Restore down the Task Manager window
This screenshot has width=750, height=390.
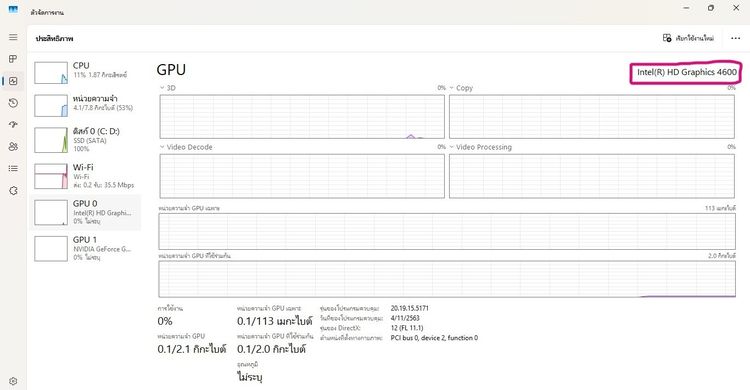(x=711, y=8)
